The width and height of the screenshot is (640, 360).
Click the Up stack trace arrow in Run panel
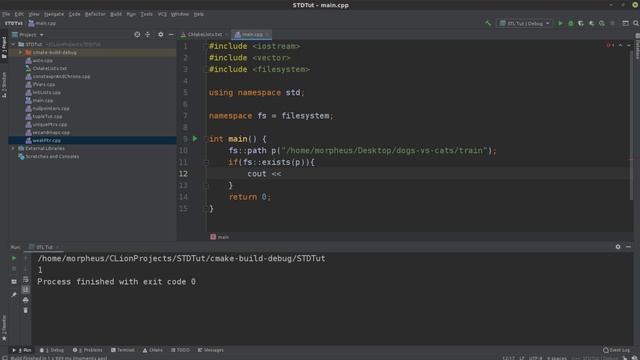tap(26, 258)
